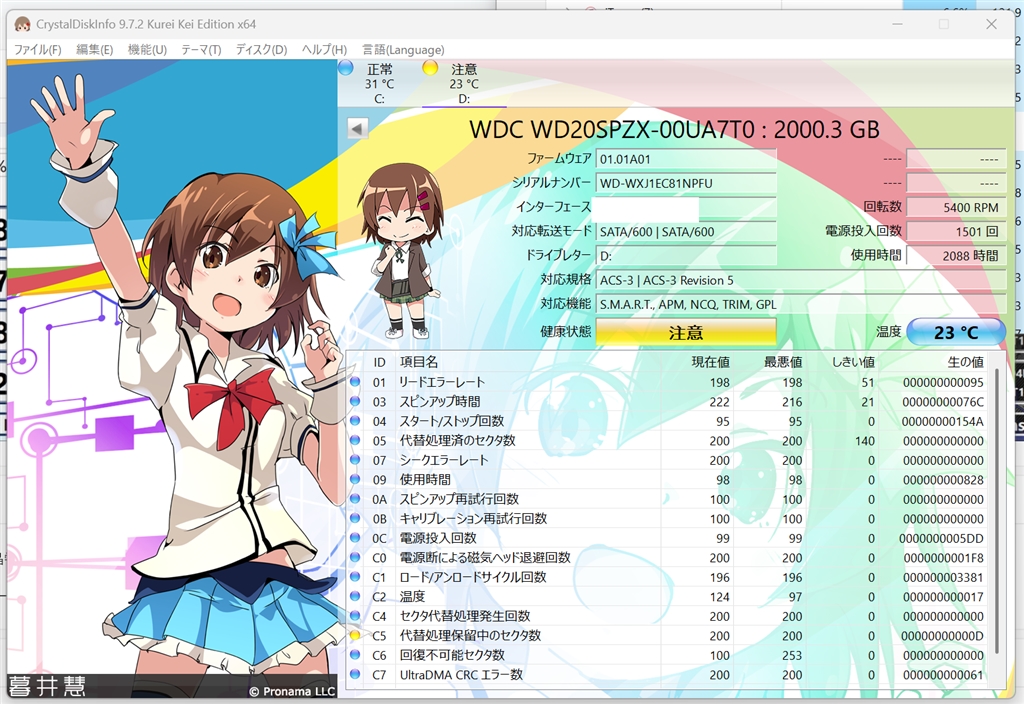
Task: Click status orb for row 0A スピンアップ再試行回数
Action: pyautogui.click(x=355, y=499)
